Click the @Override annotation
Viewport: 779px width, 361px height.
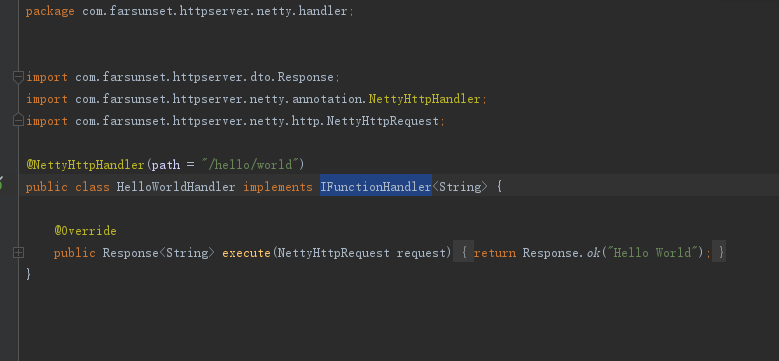[x=85, y=231]
